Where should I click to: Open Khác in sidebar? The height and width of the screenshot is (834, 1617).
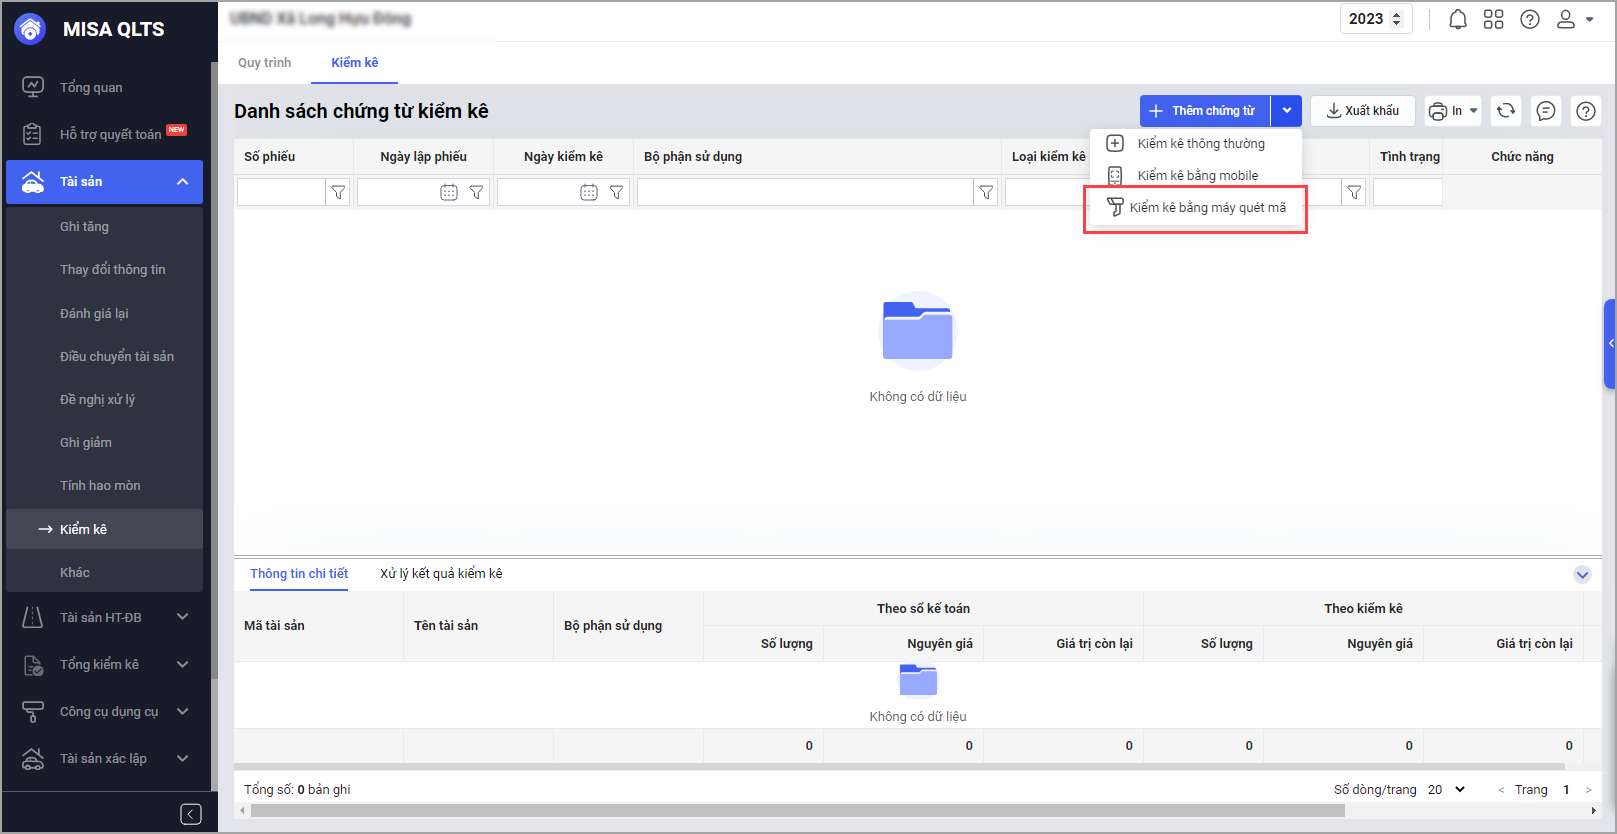[x=75, y=573]
